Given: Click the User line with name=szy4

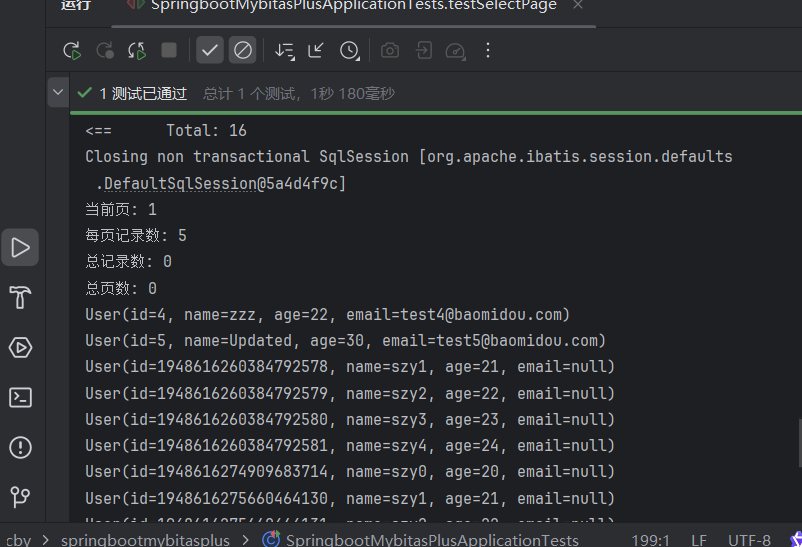Looking at the screenshot, I should (x=350, y=445).
